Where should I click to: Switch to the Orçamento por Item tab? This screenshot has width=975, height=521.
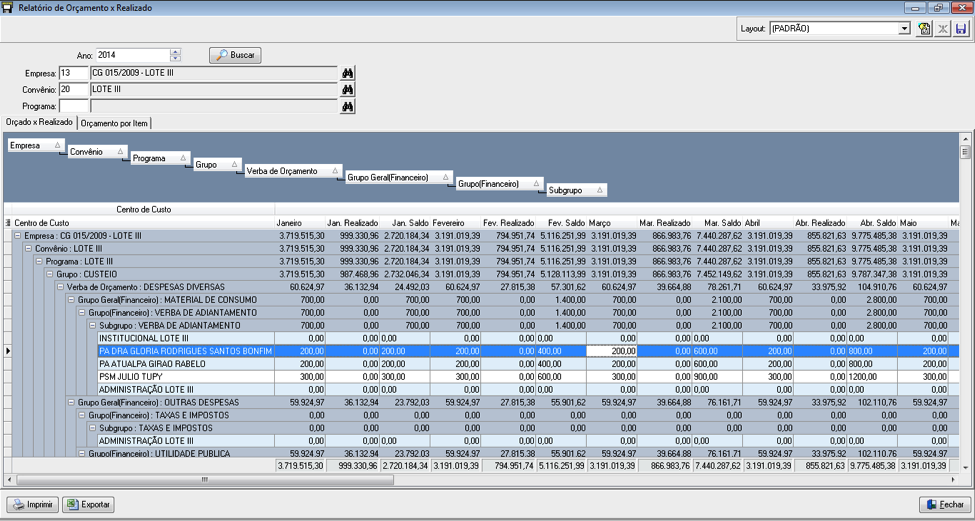tap(115, 123)
